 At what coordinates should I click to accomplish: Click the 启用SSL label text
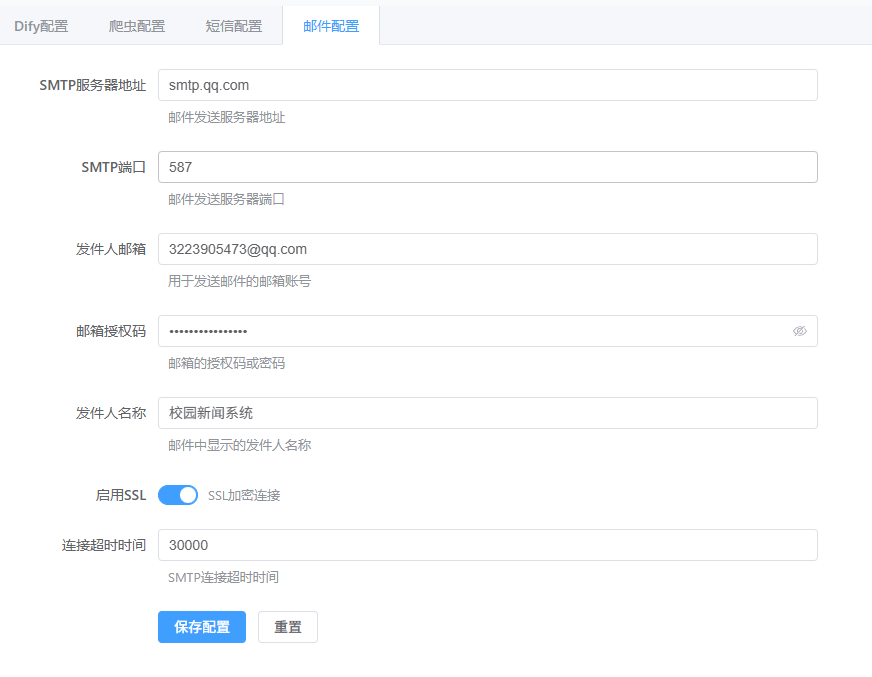120,495
